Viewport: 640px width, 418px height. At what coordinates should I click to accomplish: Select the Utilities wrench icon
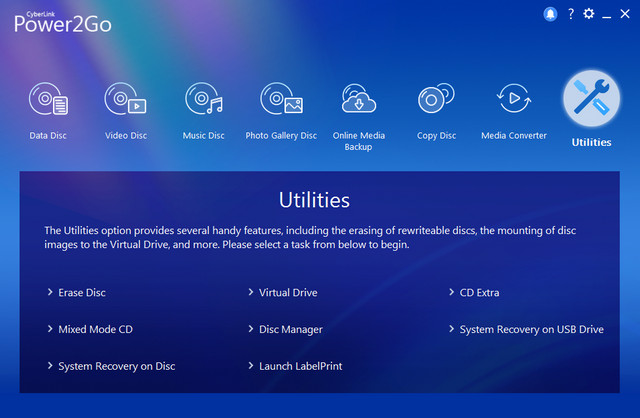(x=591, y=98)
